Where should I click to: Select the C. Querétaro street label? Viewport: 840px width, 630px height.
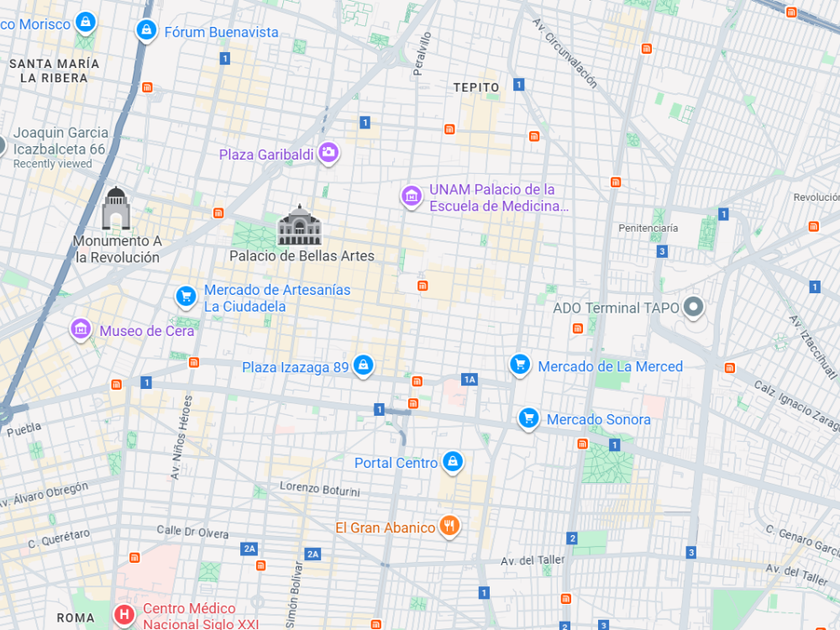pyautogui.click(x=59, y=538)
